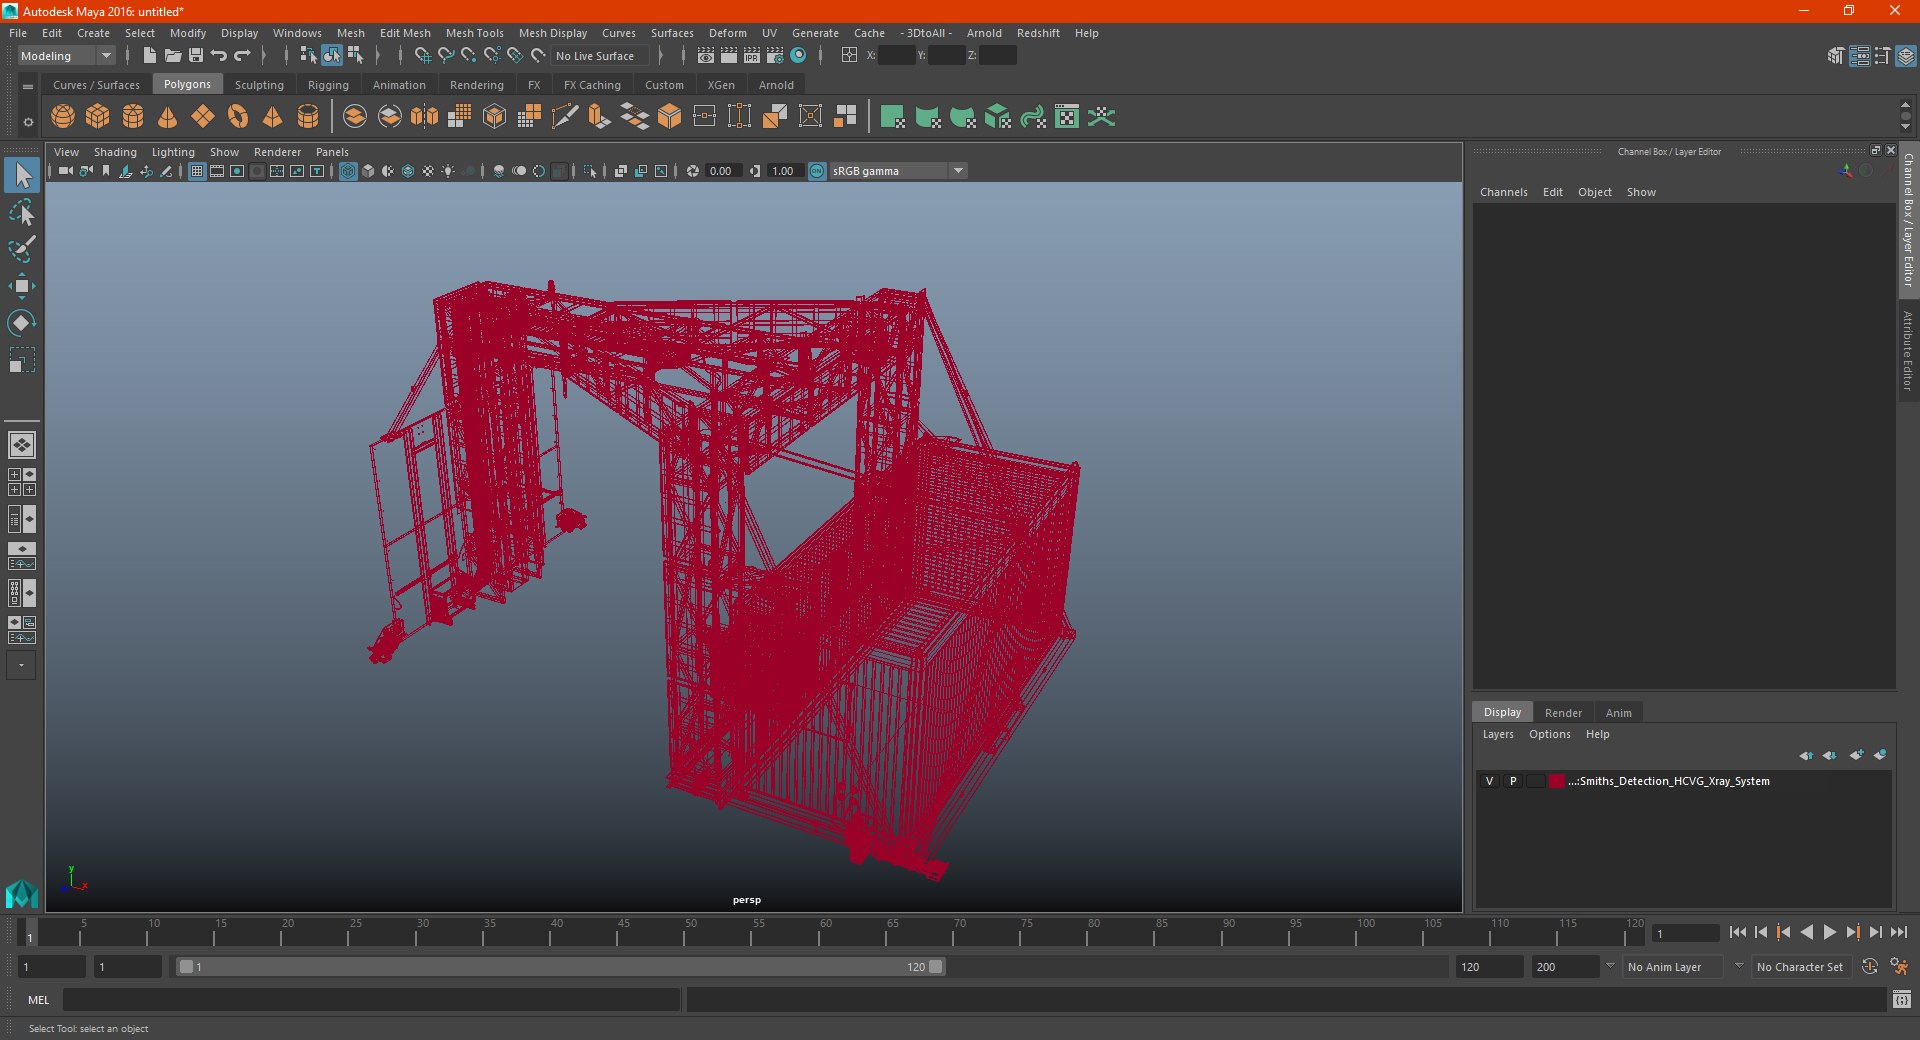Click the layer's red color swatch
The height and width of the screenshot is (1040, 1920).
[1557, 781]
